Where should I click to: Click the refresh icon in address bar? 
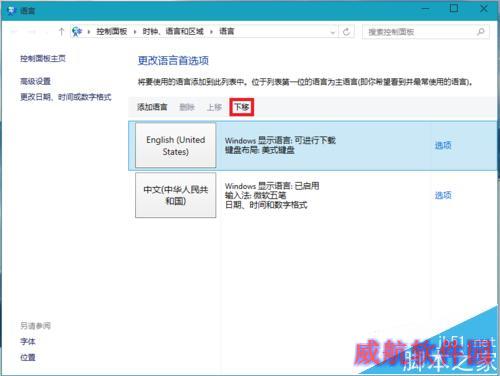346,32
